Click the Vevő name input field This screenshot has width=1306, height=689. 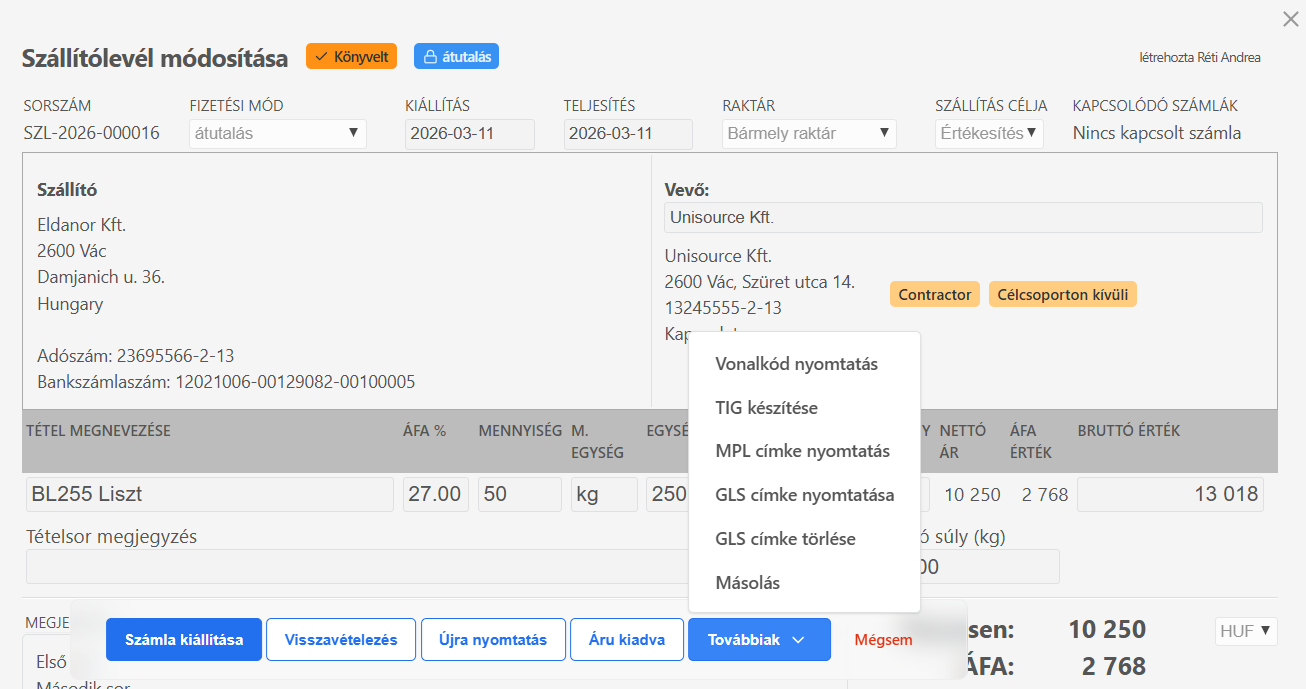[962, 218]
